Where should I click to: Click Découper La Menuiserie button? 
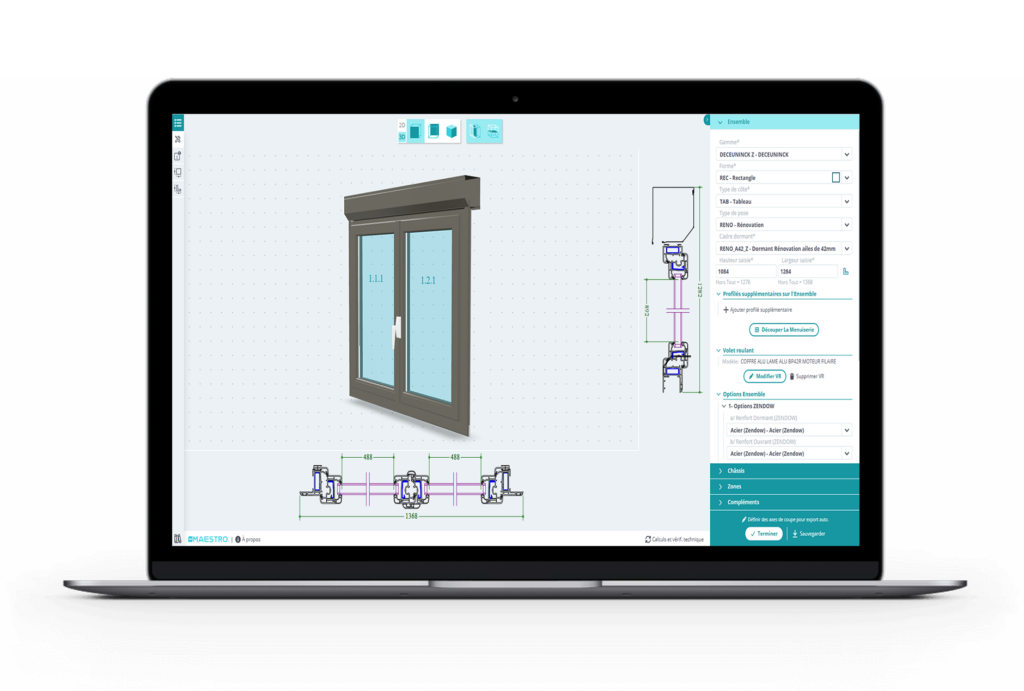[784, 330]
